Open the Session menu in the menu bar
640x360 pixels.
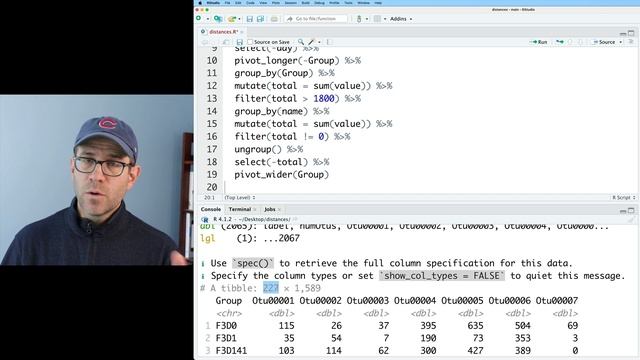(x=291, y=3)
